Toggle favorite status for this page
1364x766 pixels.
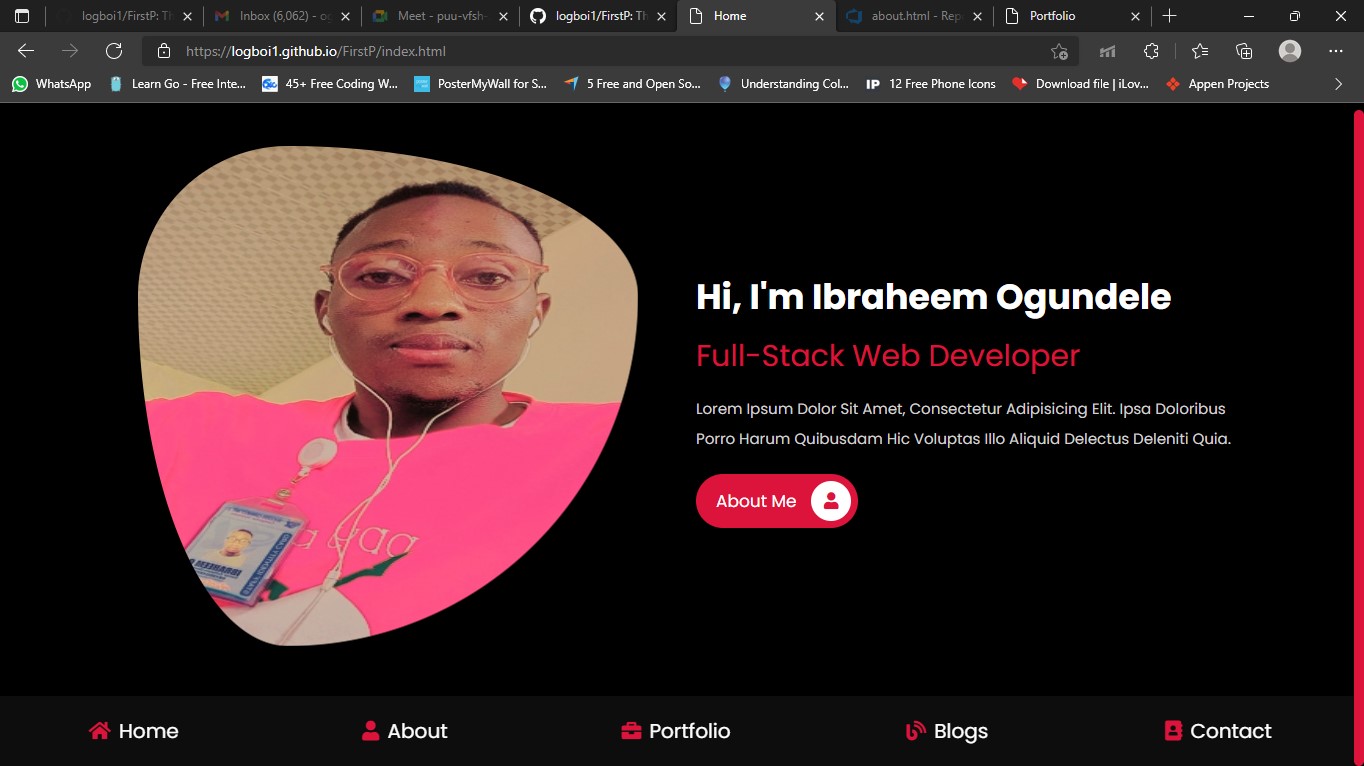point(1060,50)
